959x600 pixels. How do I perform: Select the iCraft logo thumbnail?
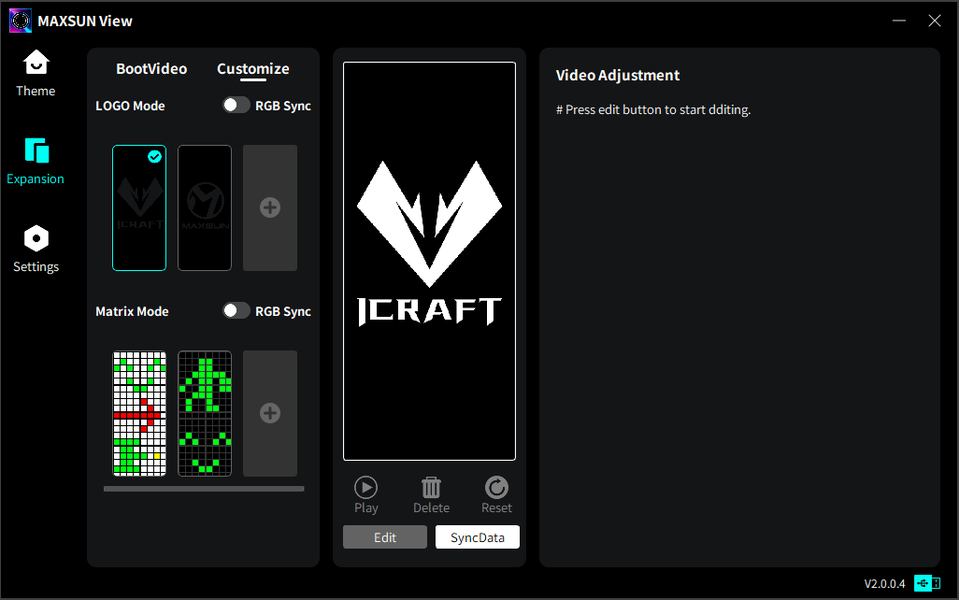pyautogui.click(x=139, y=208)
